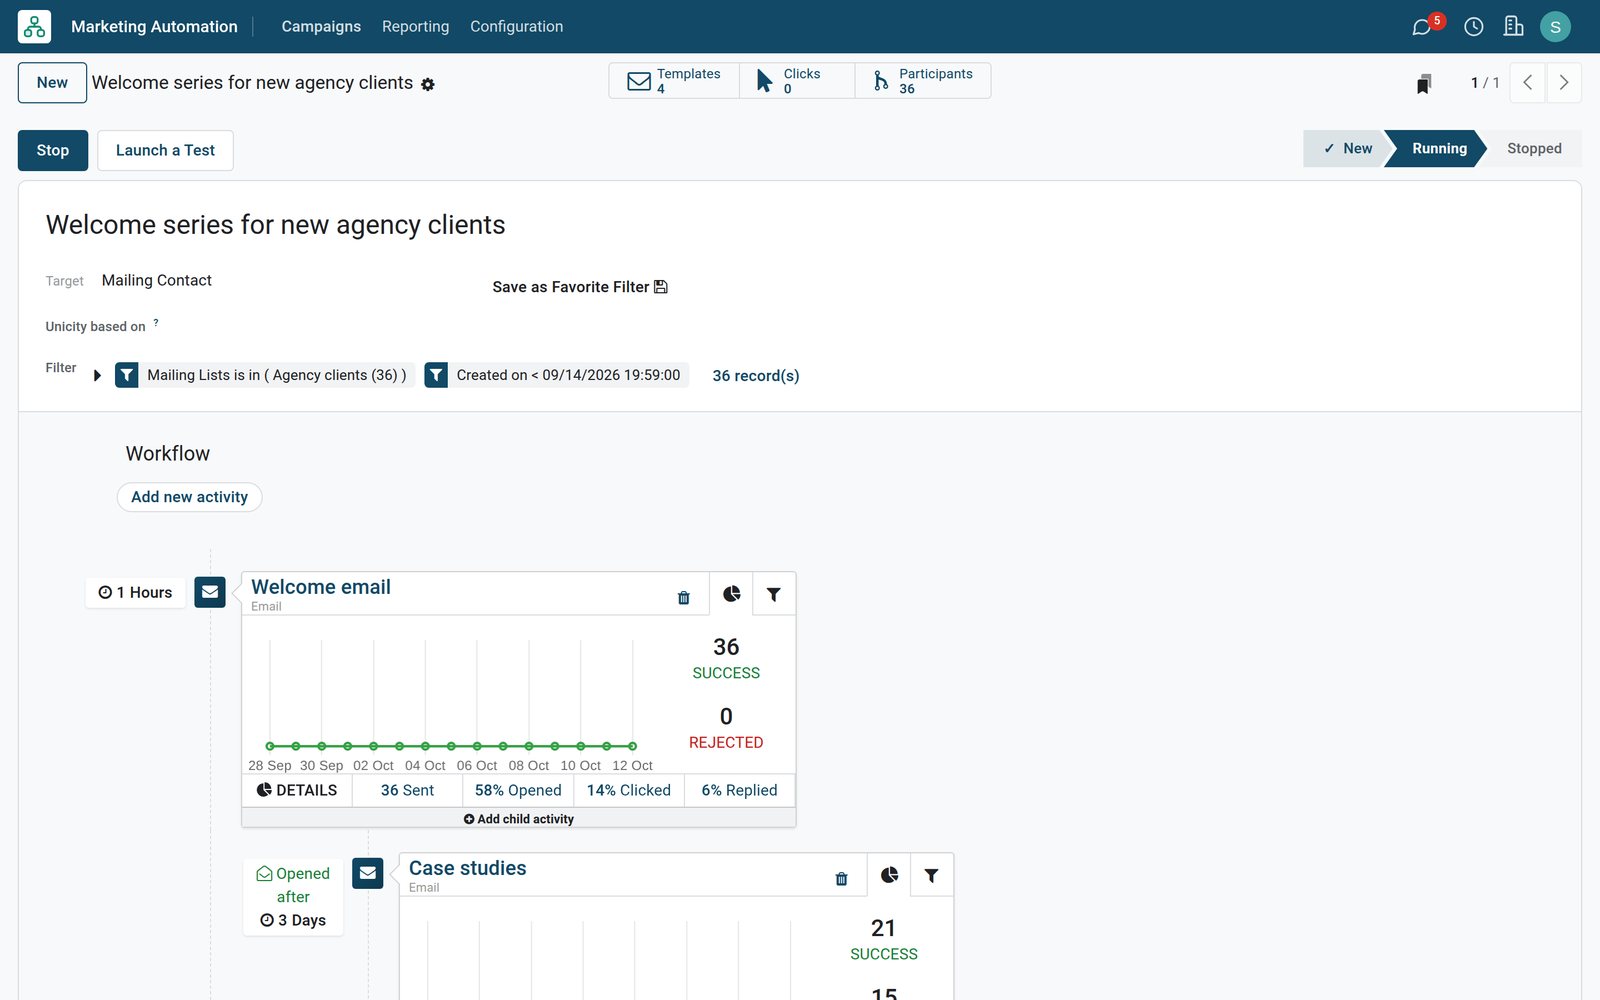The height and width of the screenshot is (1000, 1600).
Task: Show the Welcome email filter tab
Action: click(774, 594)
